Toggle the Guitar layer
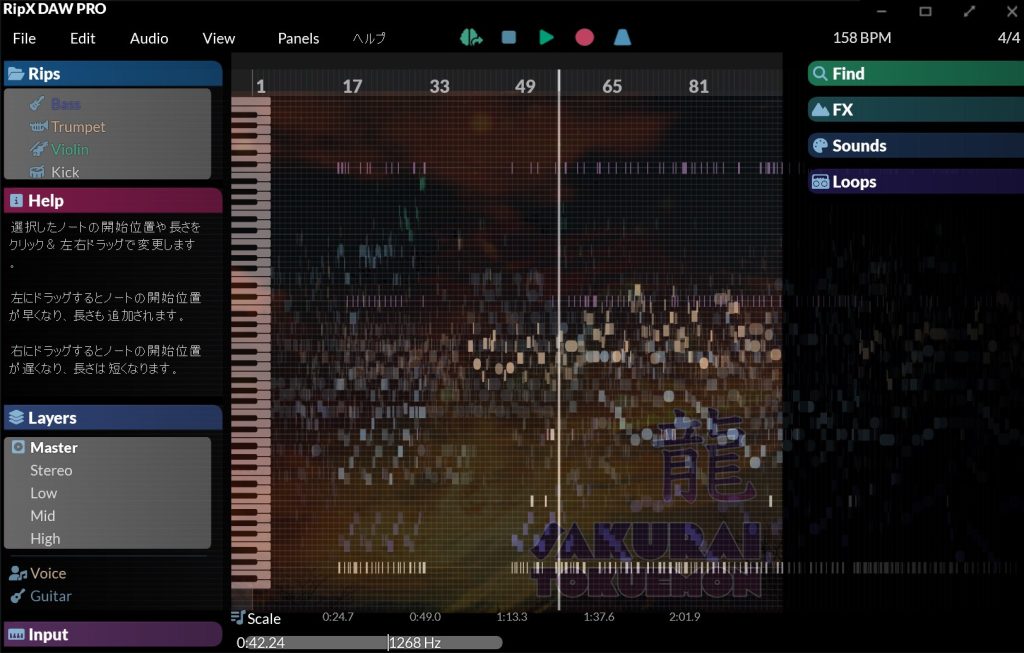The width and height of the screenshot is (1024, 653). (x=50, y=596)
